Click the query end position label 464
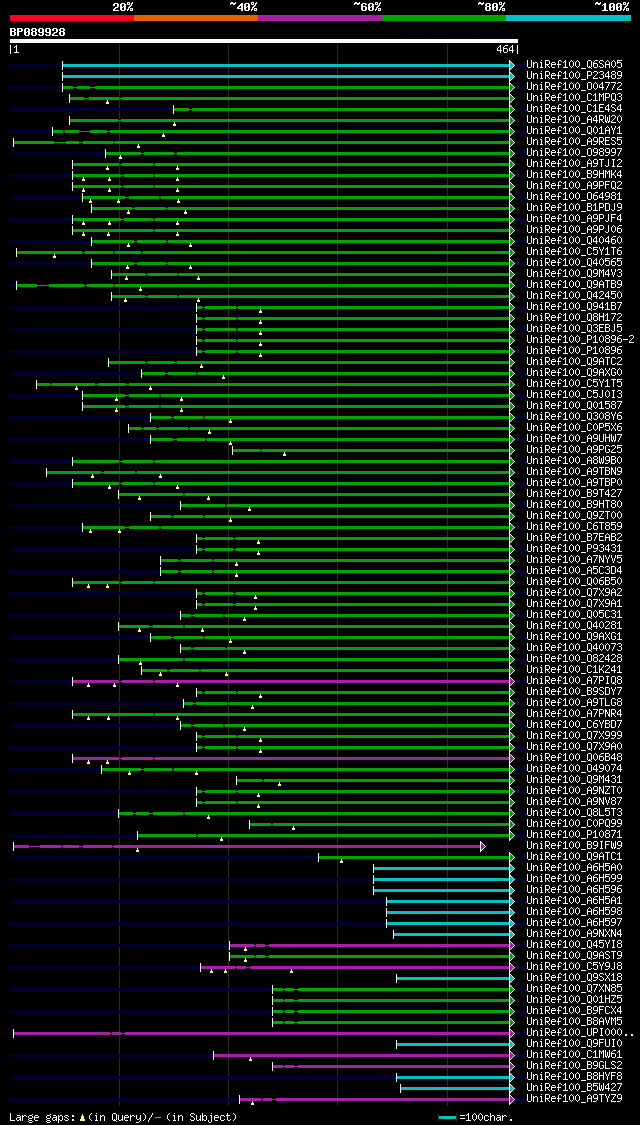Image resolution: width=640 pixels, height=1125 pixels. [505, 50]
